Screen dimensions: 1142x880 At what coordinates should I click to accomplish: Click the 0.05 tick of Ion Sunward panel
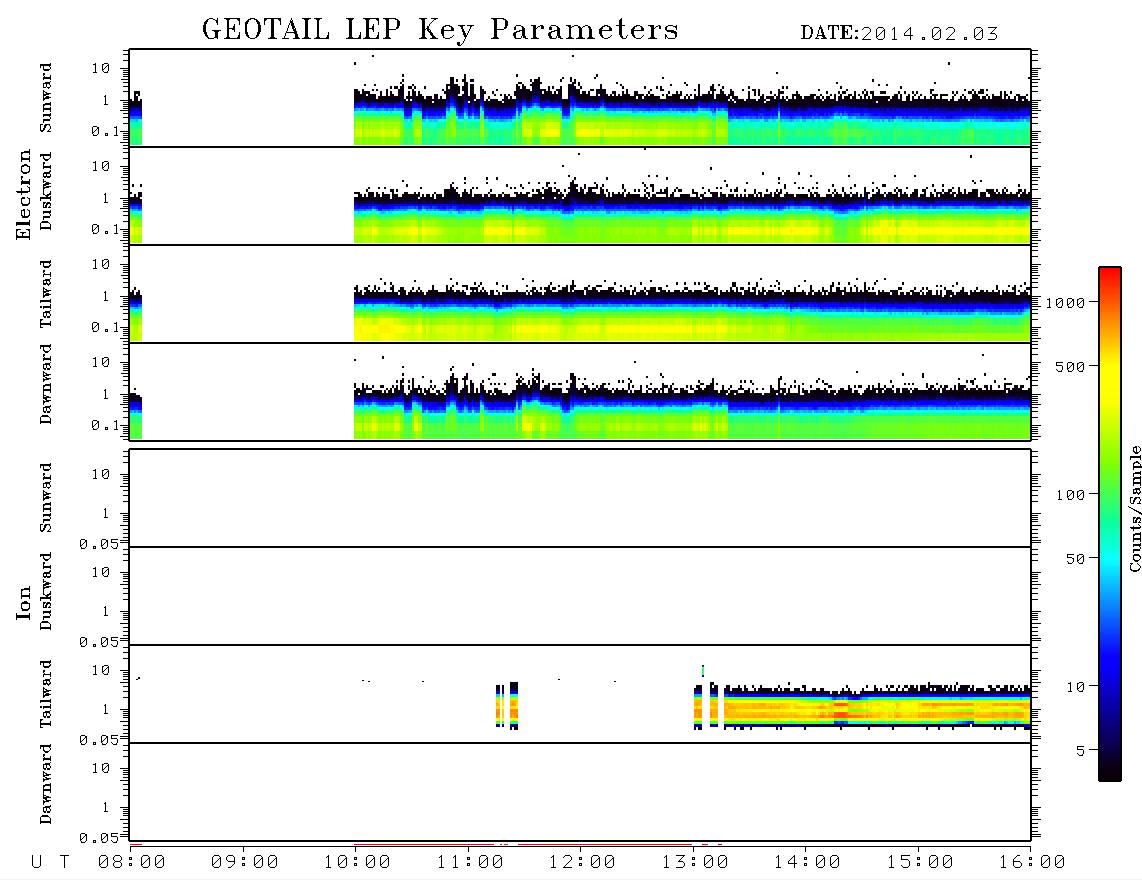click(98, 543)
